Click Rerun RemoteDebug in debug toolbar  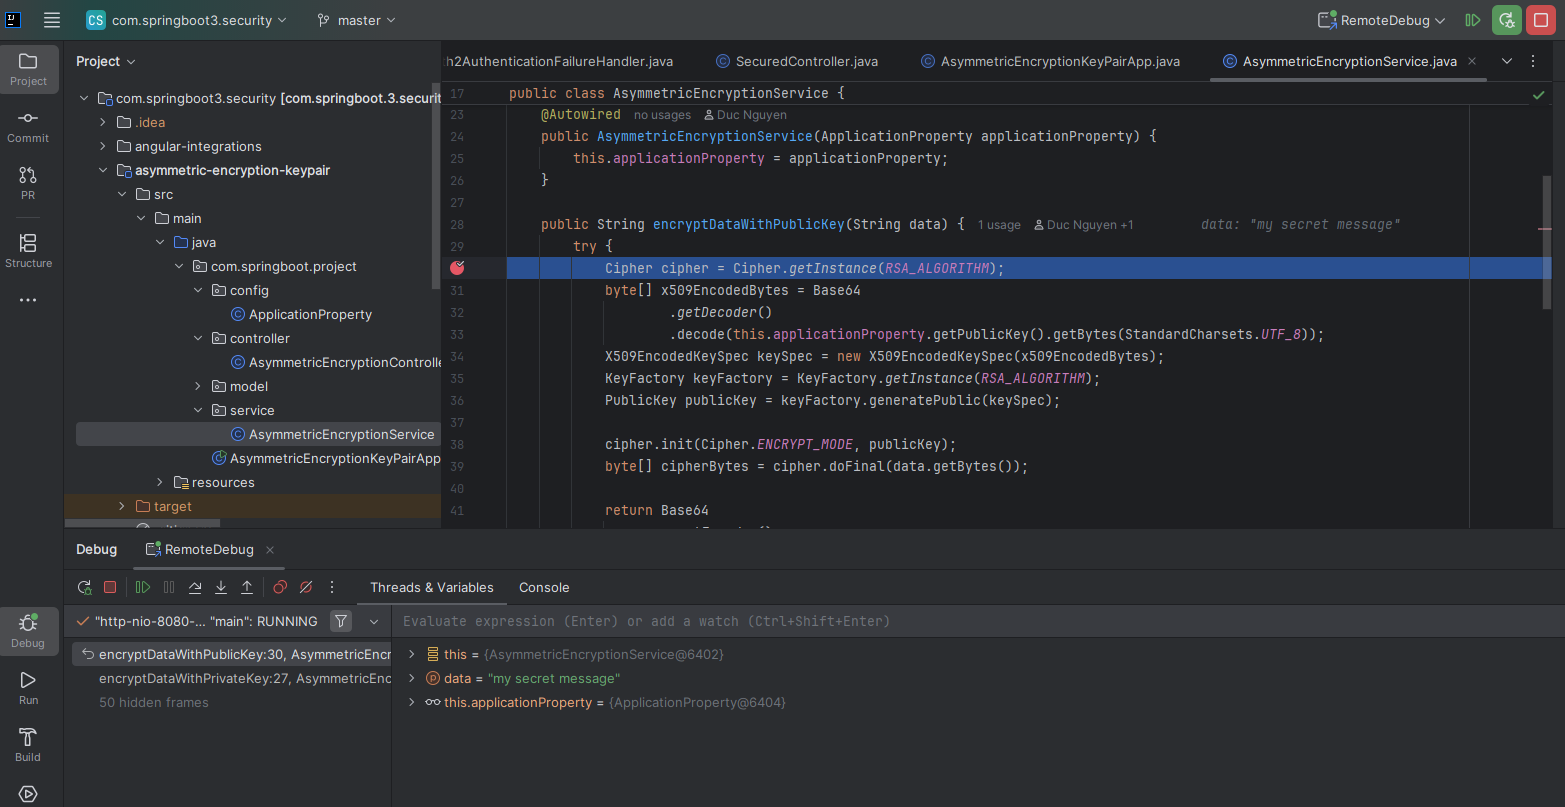click(x=85, y=587)
